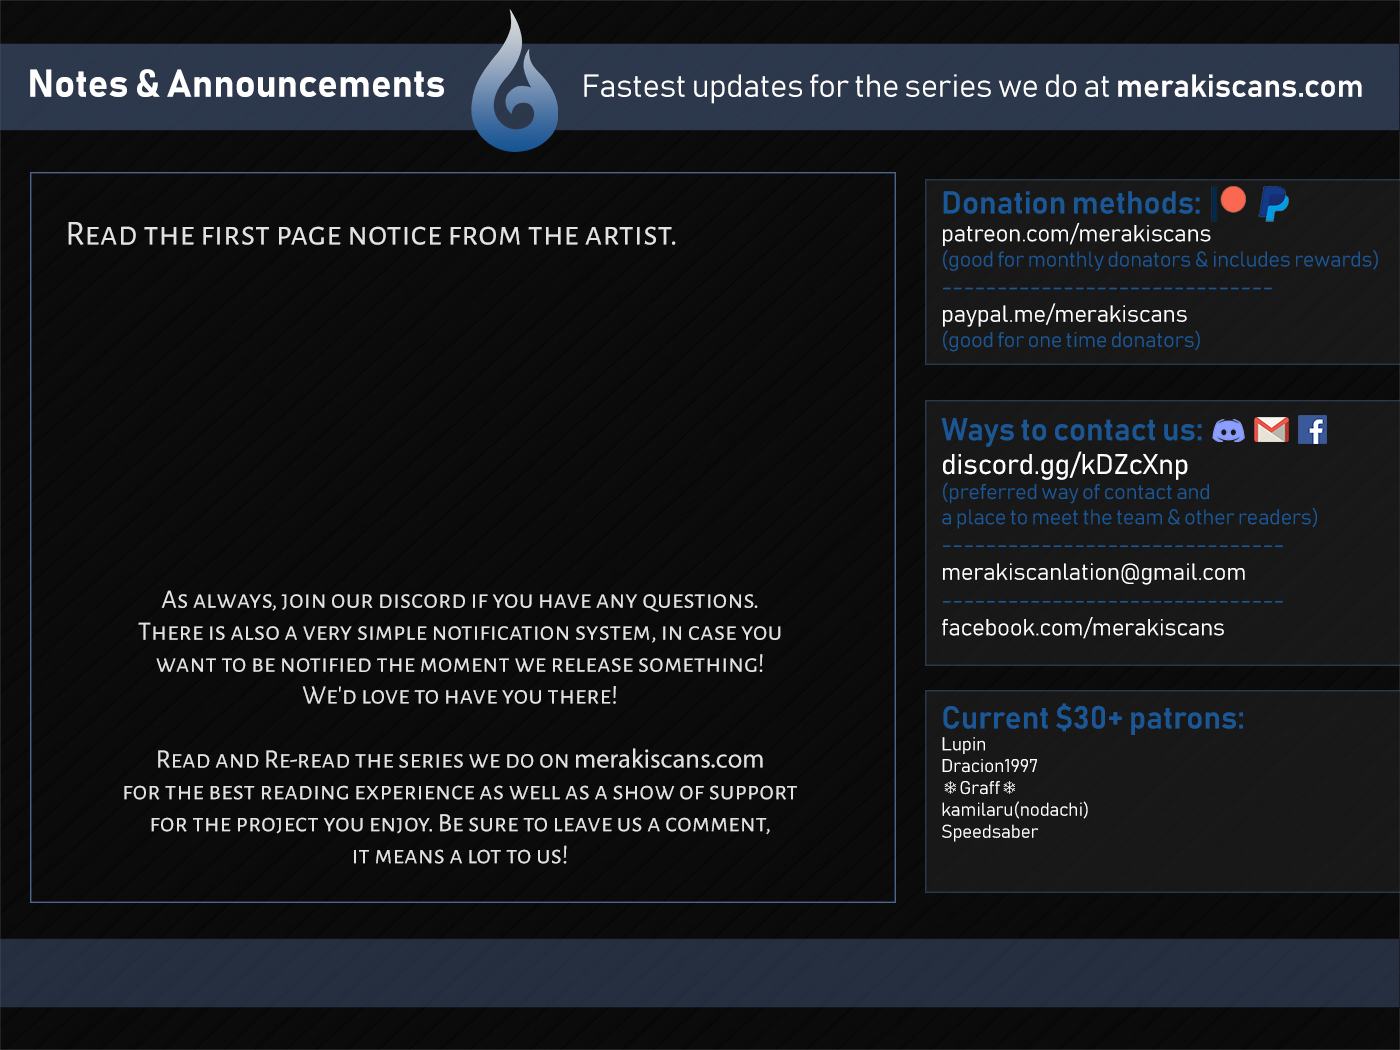Click merakiscanlation@gmail.com email address
The height and width of the screenshot is (1050, 1400).
coord(1093,572)
